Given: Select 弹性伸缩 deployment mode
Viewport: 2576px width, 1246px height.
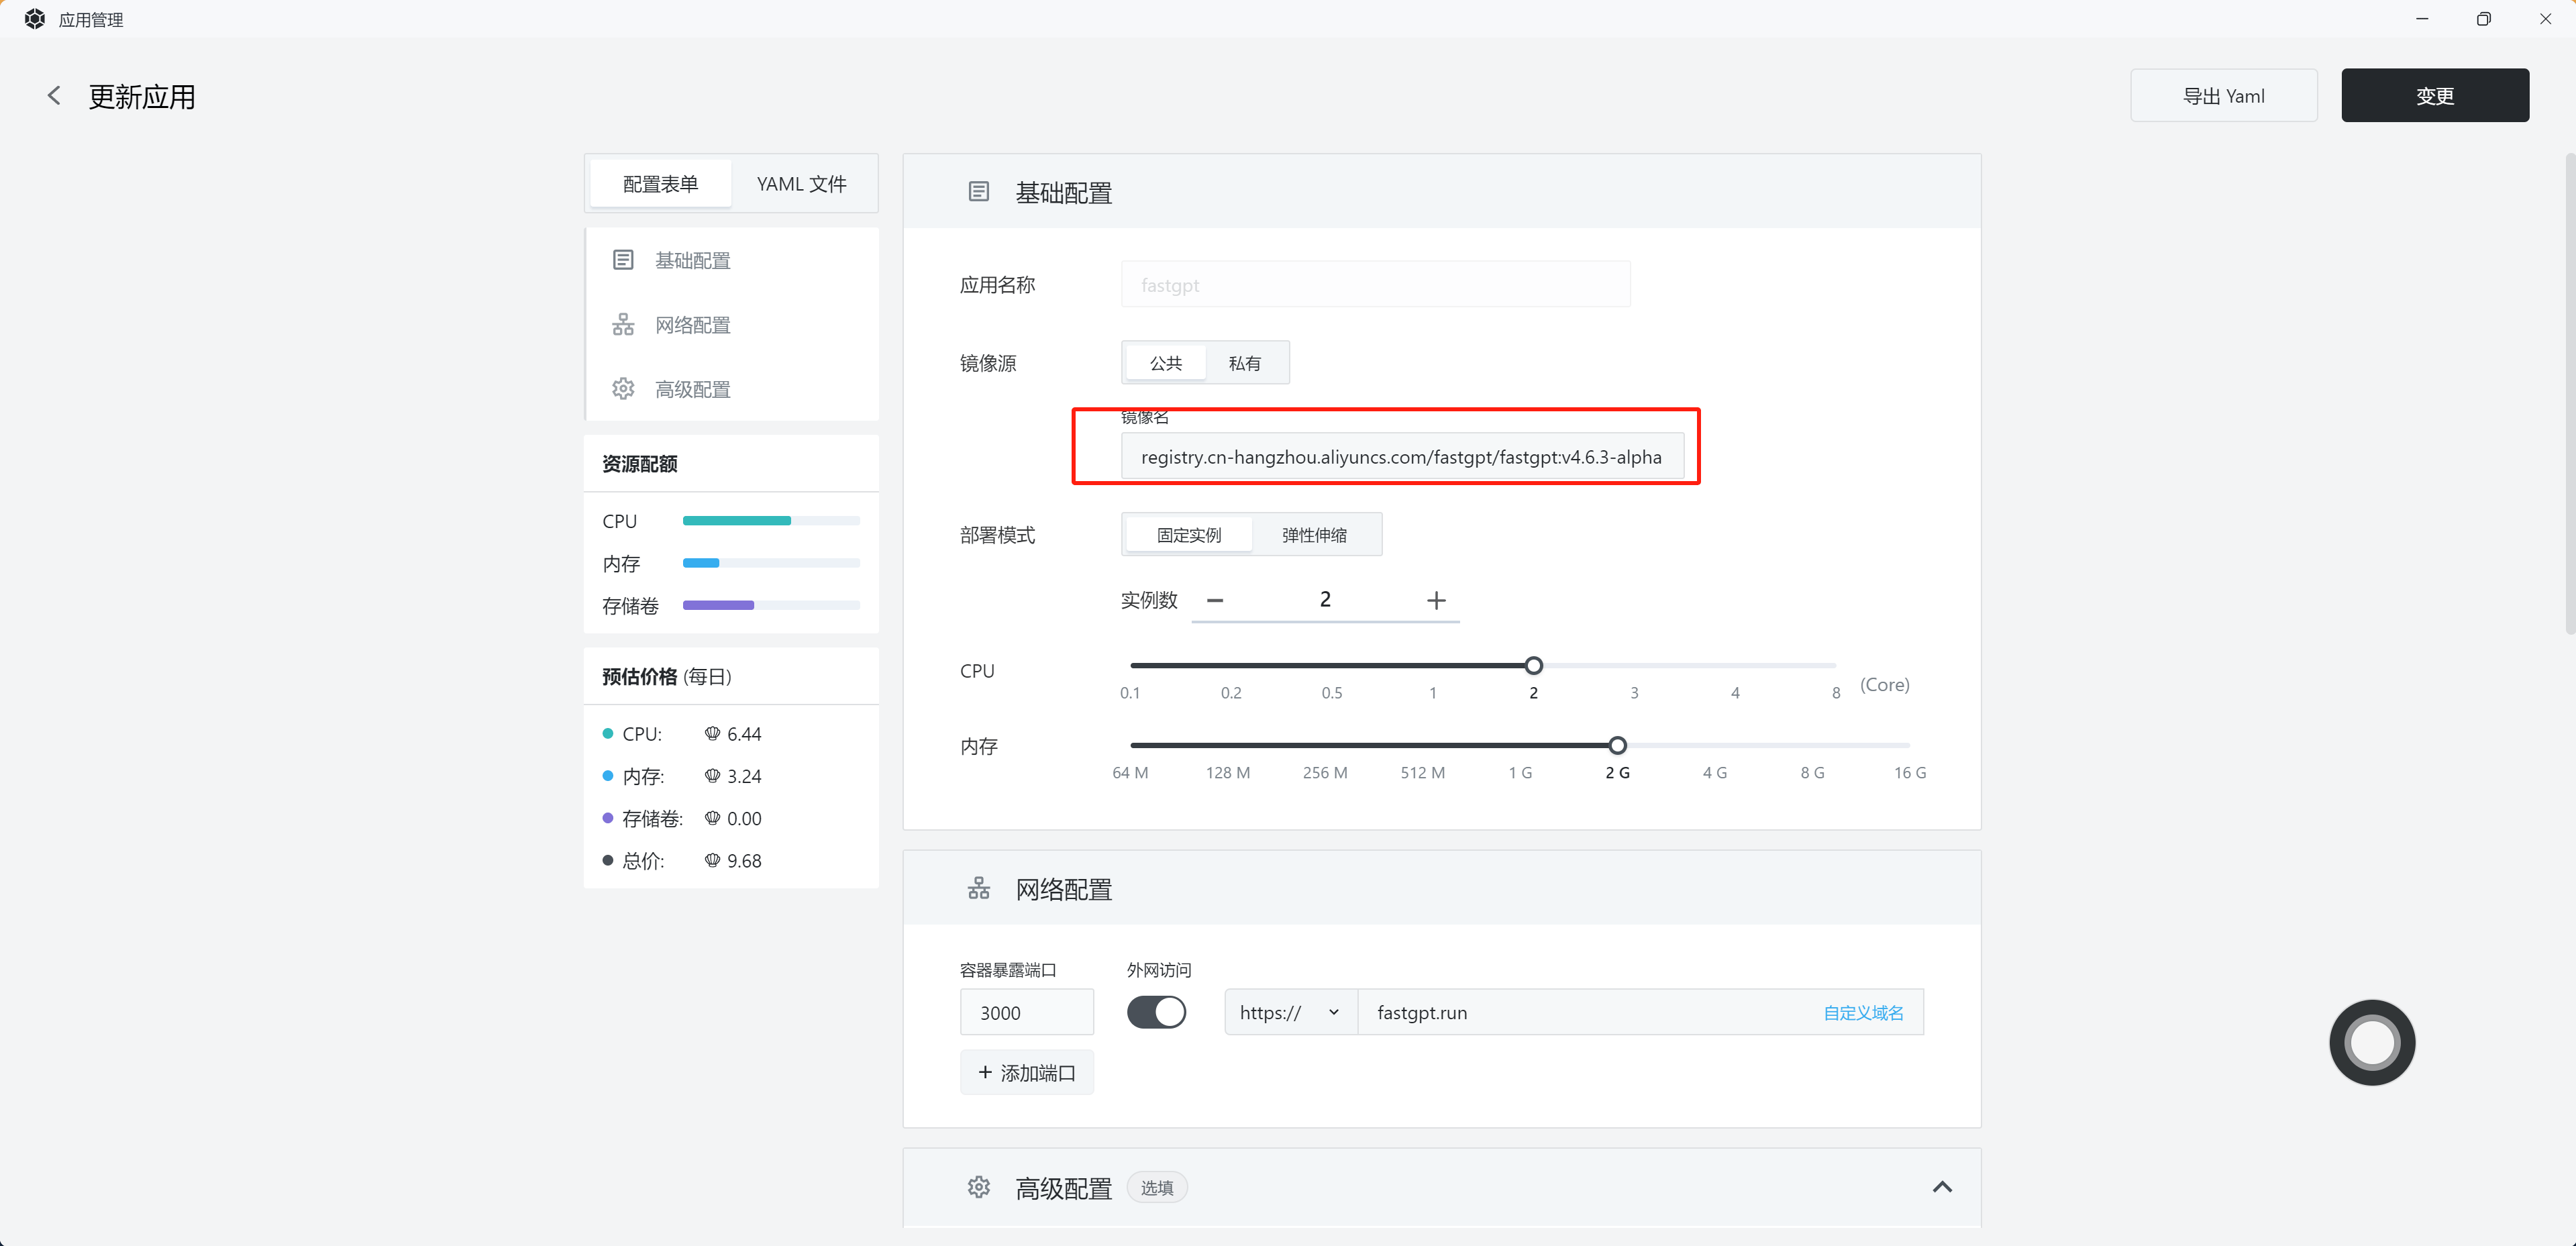Looking at the screenshot, I should [x=1315, y=534].
